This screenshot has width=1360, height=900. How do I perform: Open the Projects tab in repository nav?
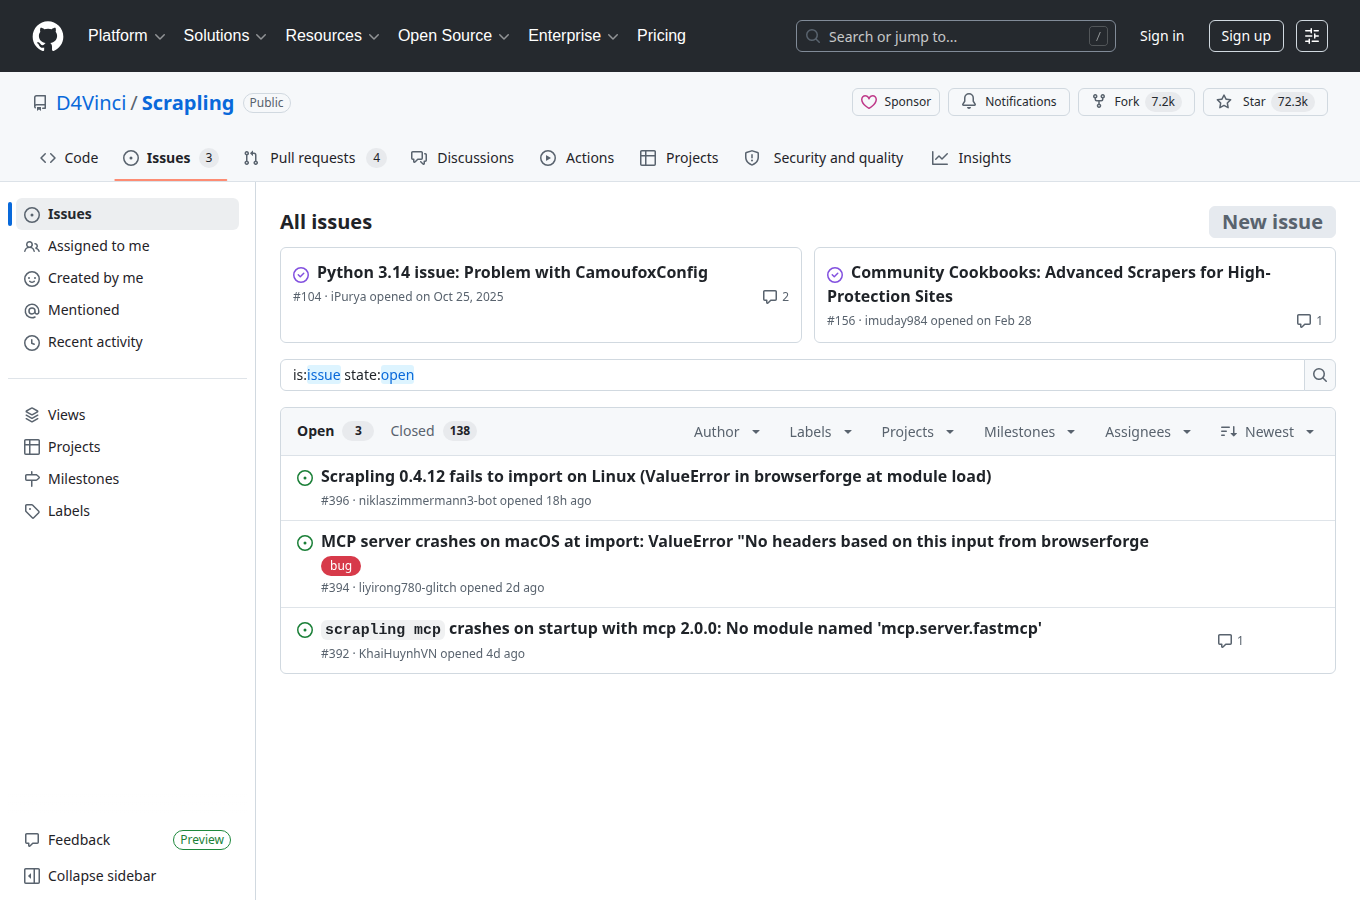click(679, 158)
